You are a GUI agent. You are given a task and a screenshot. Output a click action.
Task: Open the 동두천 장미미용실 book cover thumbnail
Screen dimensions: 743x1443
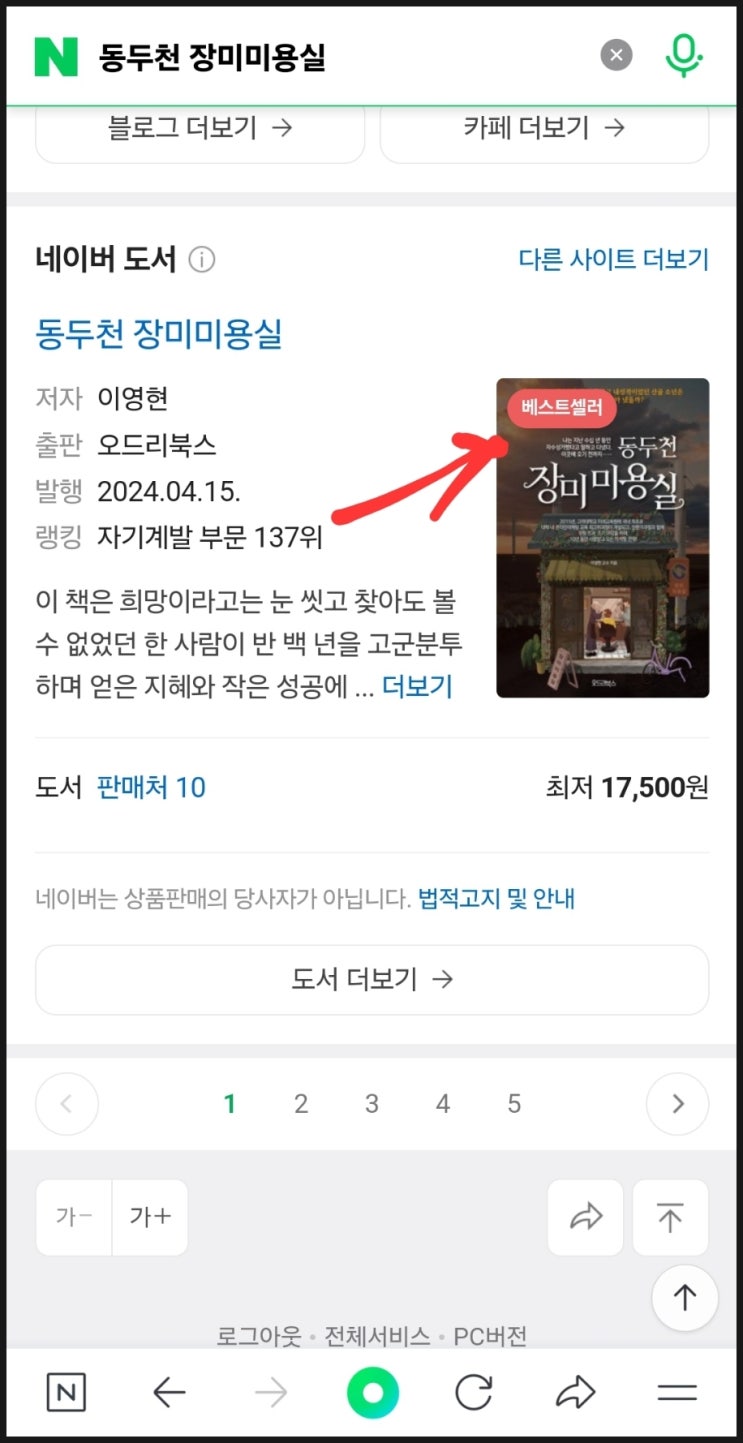coord(603,538)
